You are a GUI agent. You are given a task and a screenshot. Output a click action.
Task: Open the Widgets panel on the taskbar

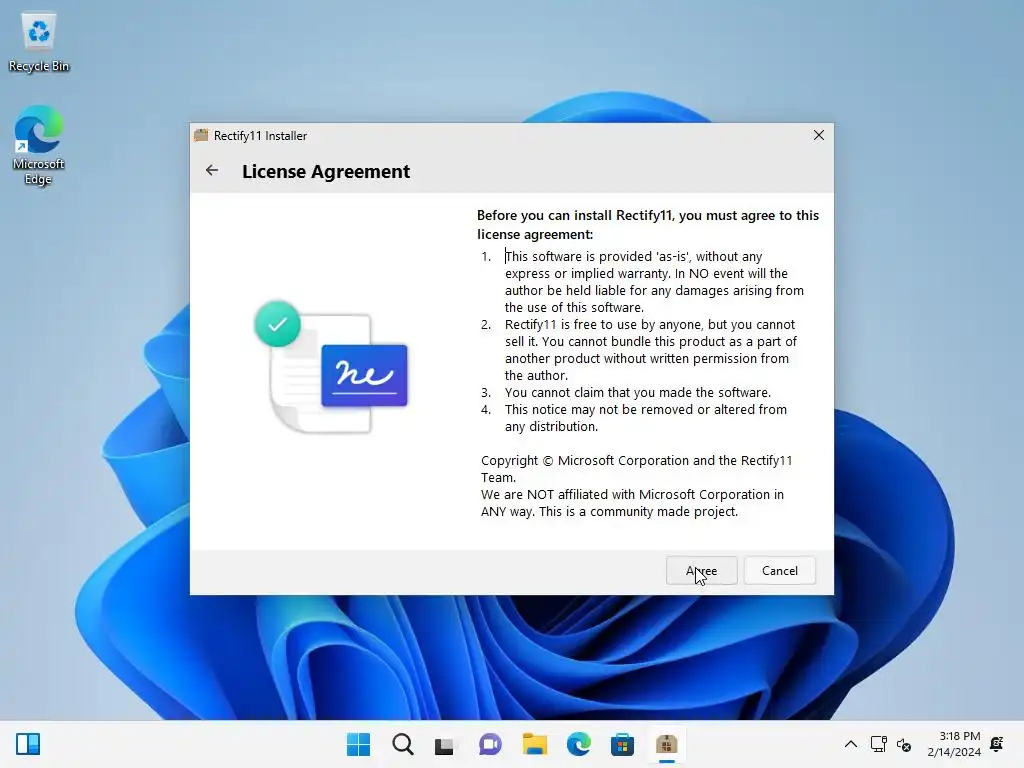click(28, 744)
